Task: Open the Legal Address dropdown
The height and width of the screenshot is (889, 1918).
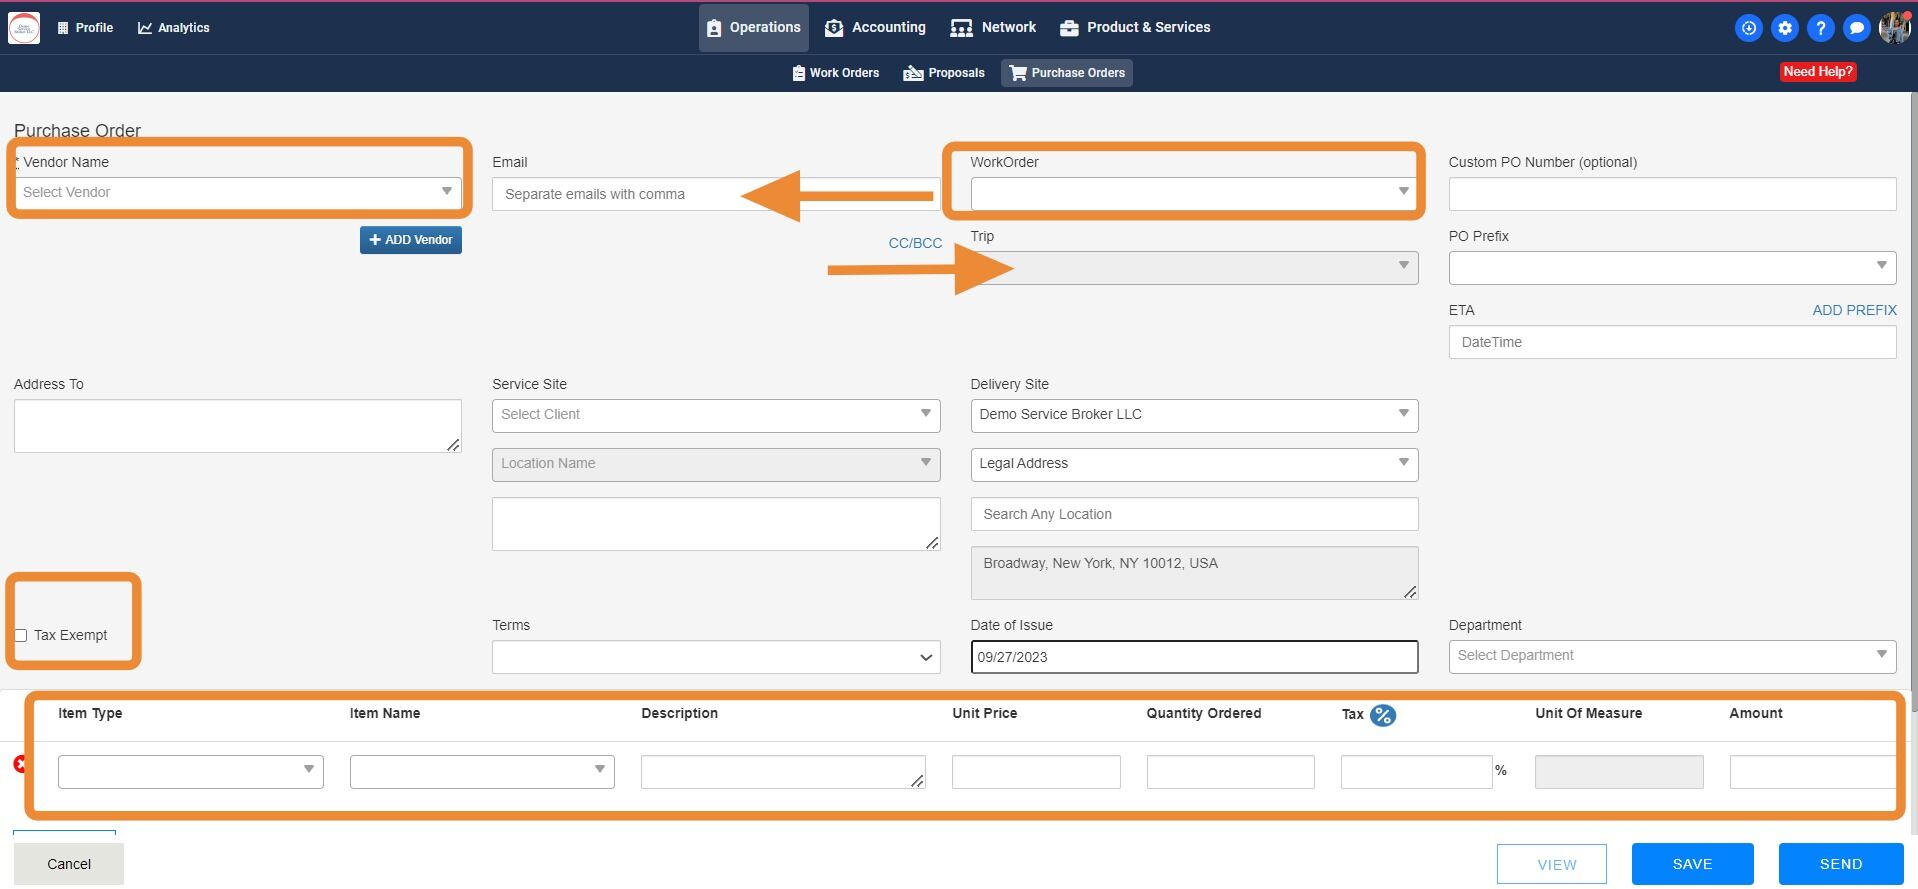Action: coord(1194,464)
